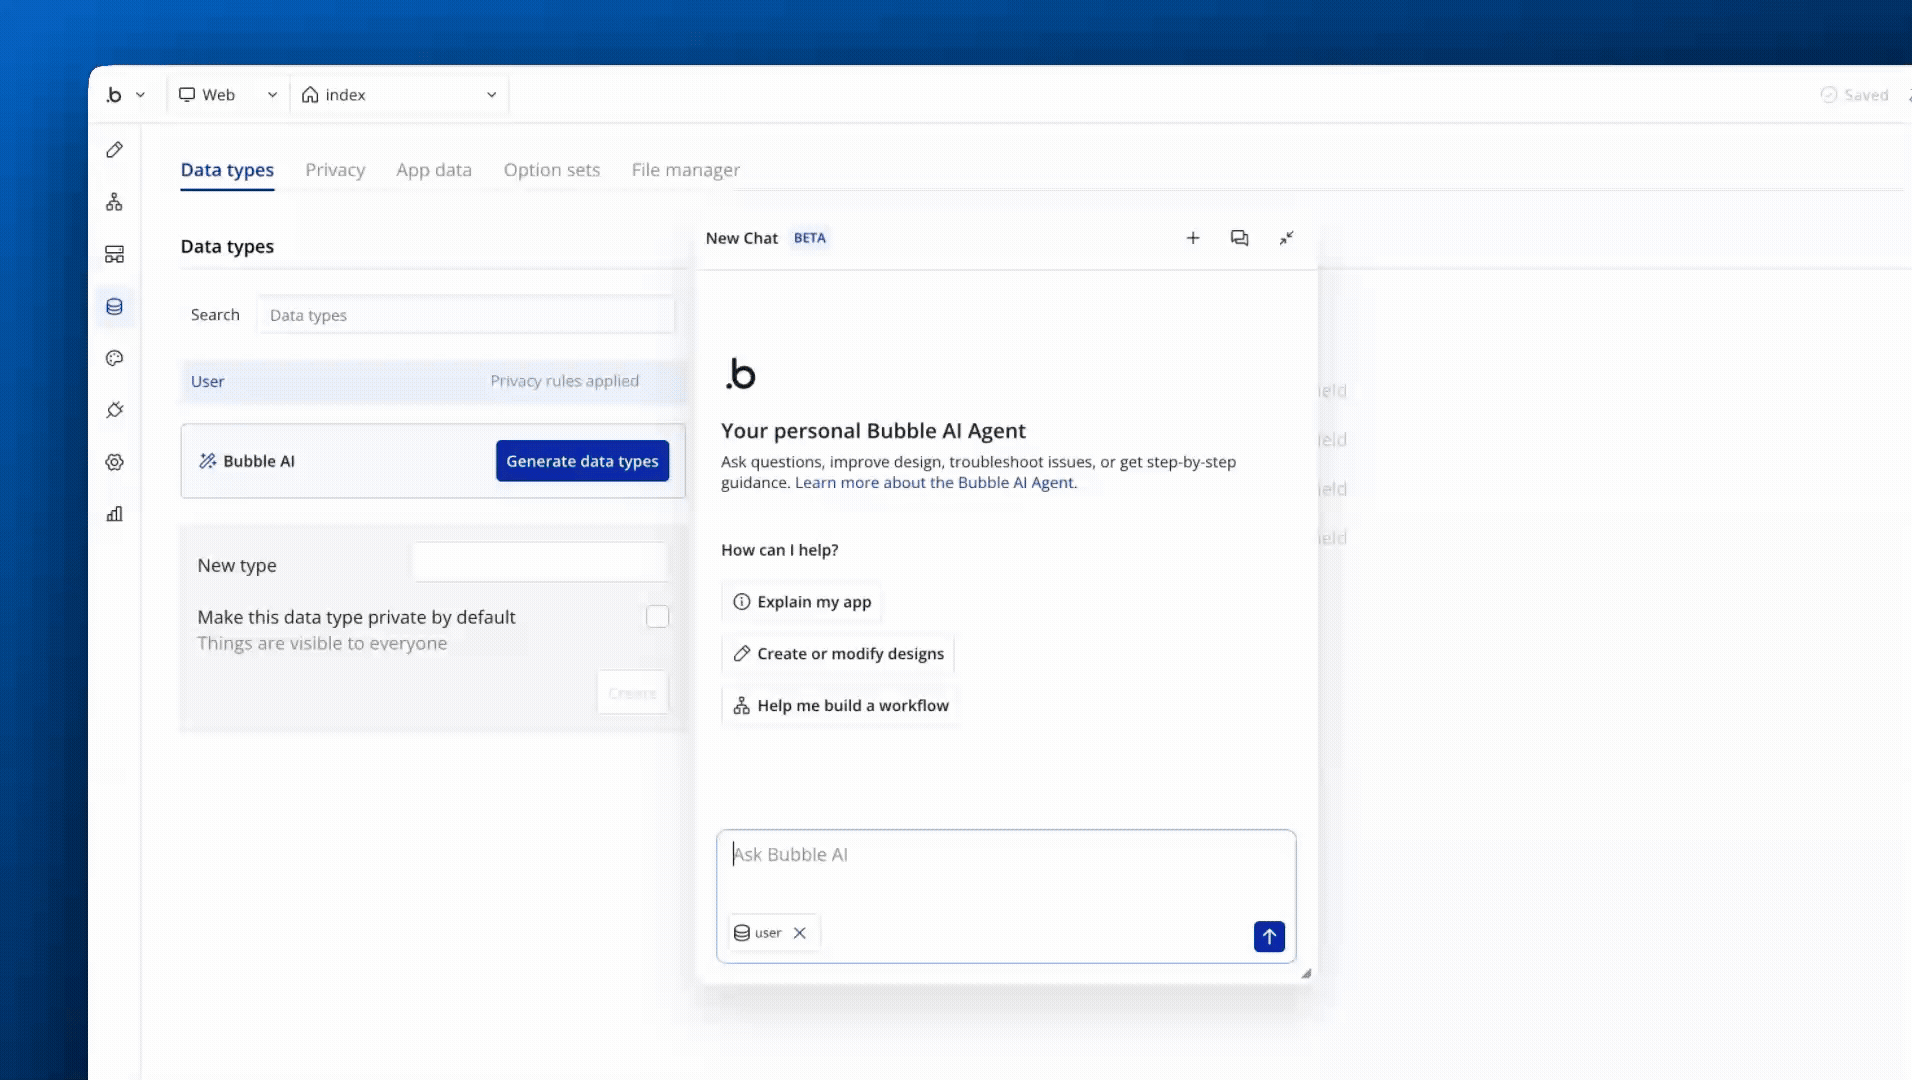Open the Design tab pencil icon in sidebar
The width and height of the screenshot is (1912, 1080).
[115, 150]
